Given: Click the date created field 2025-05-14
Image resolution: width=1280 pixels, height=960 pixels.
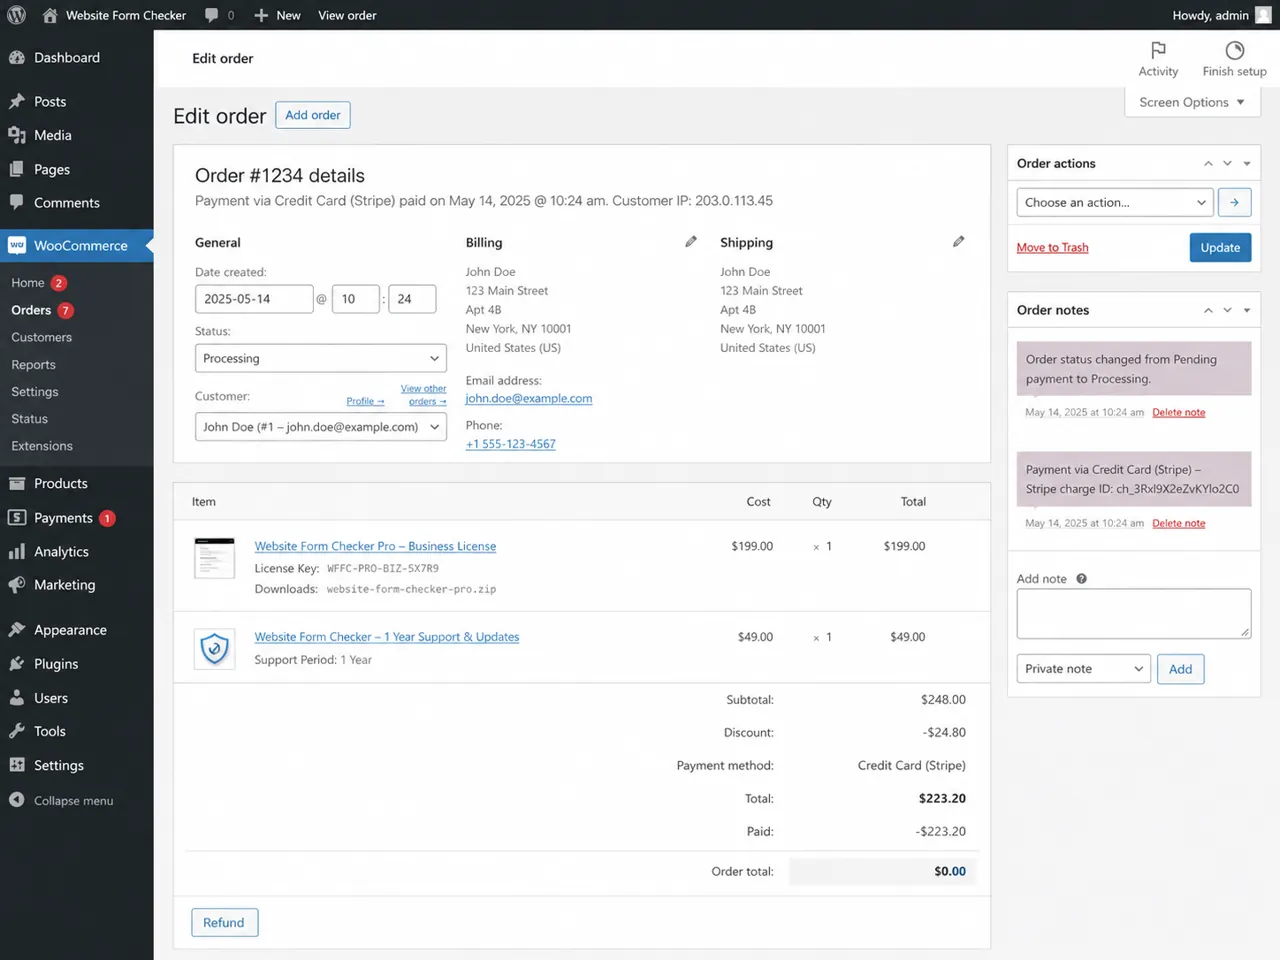Looking at the screenshot, I should 254,299.
